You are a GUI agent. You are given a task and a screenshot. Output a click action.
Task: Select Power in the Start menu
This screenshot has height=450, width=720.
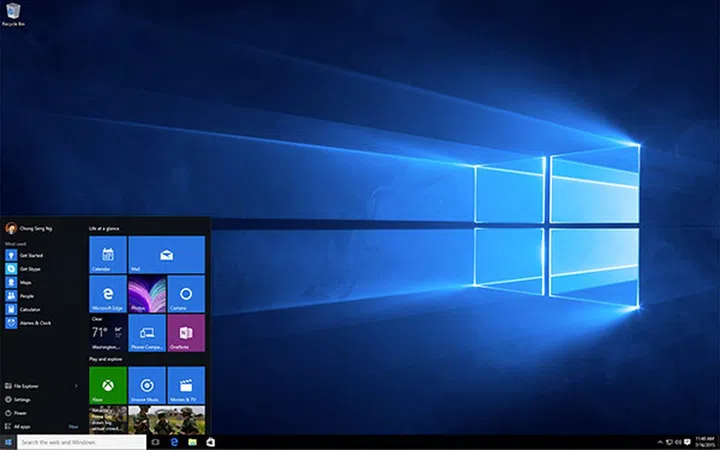pos(21,412)
